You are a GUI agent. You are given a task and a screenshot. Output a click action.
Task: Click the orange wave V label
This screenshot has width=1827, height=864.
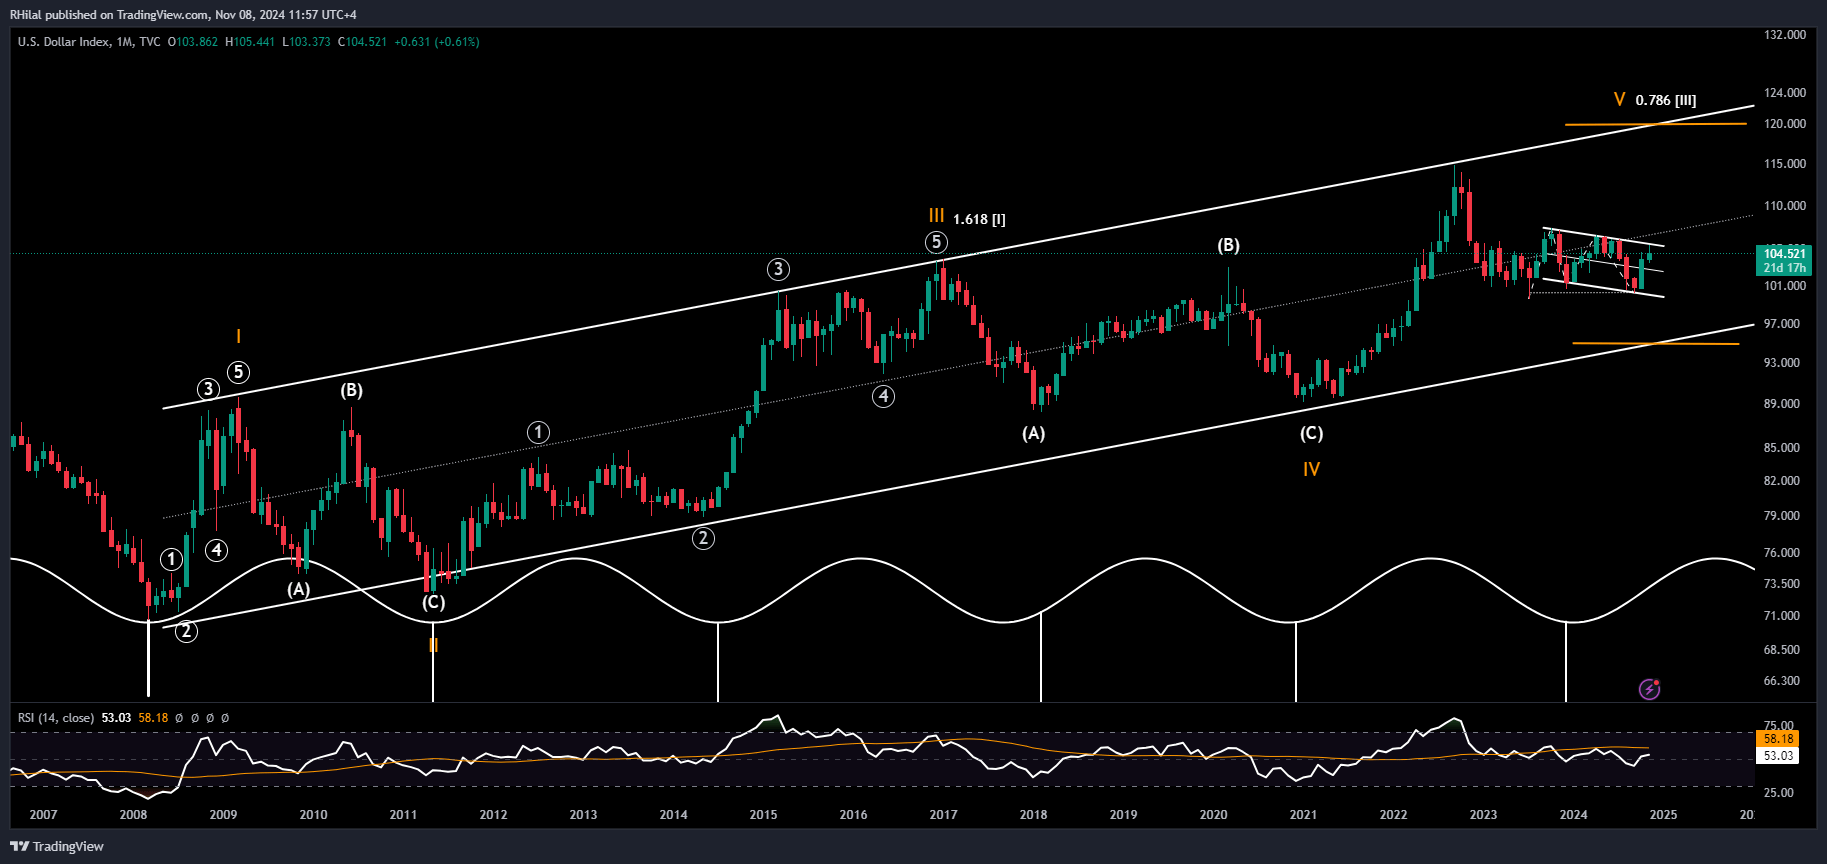click(1620, 99)
